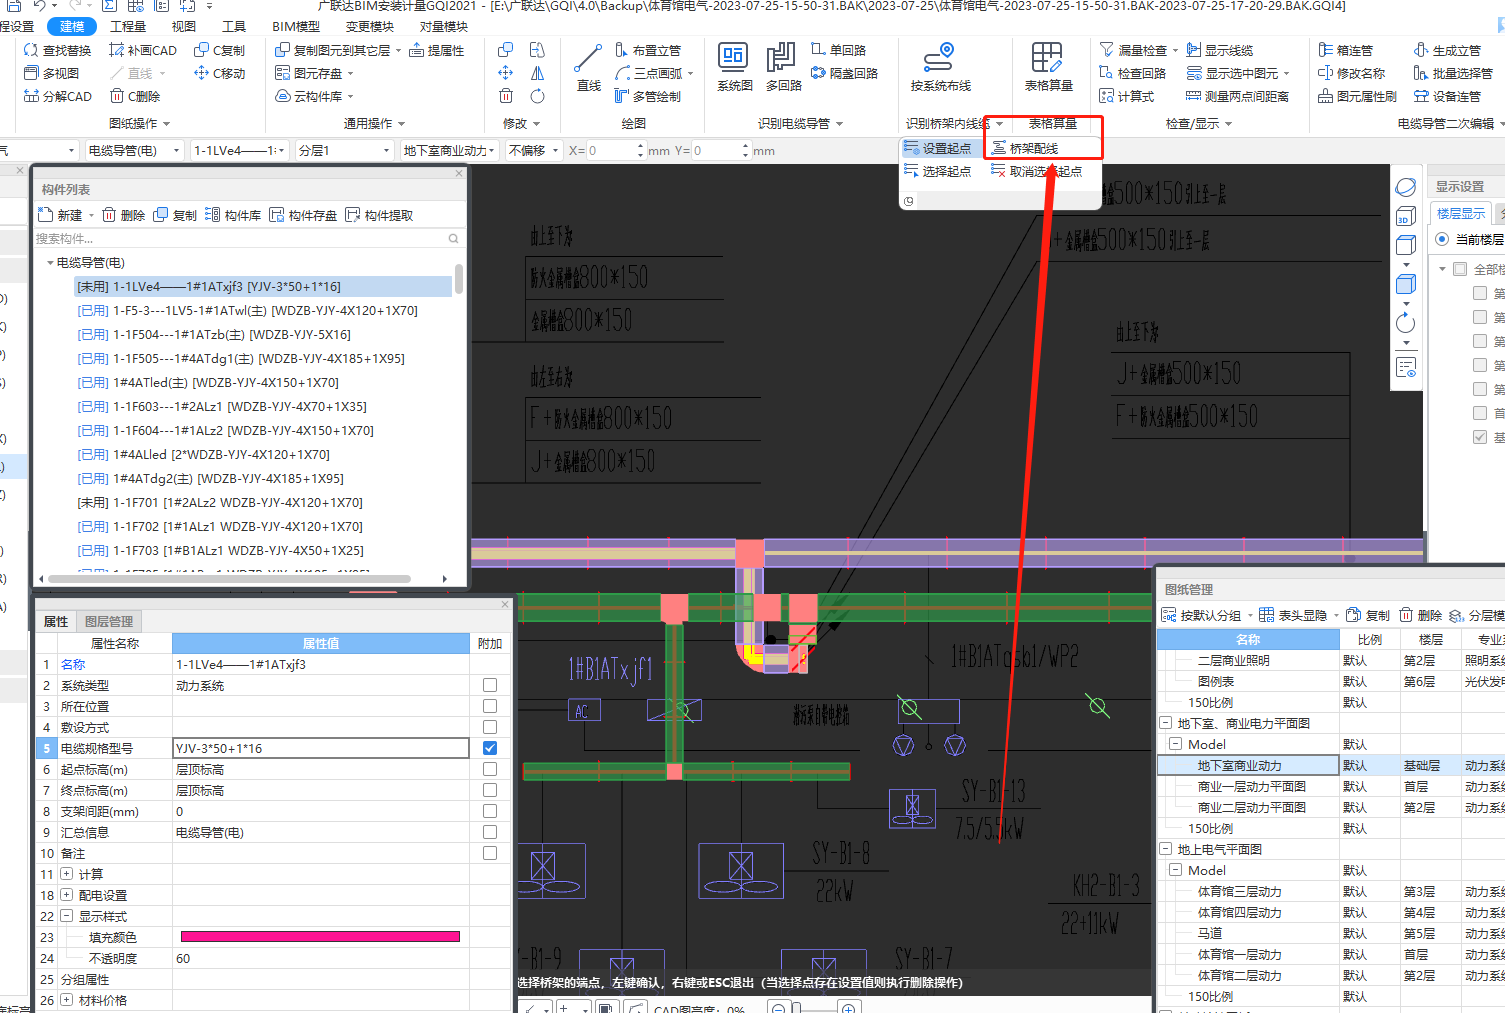The image size is (1505, 1013).
Task: Tick 附加 checkbox for 终点标高 row
Action: [x=490, y=790]
